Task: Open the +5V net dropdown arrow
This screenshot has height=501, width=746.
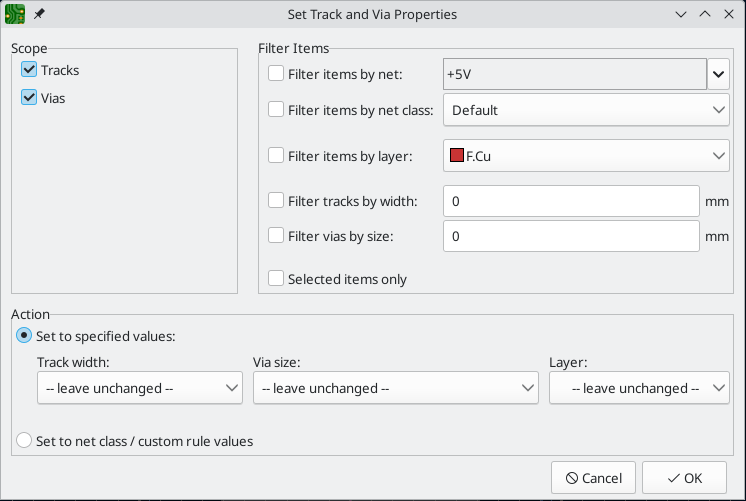Action: coord(719,74)
